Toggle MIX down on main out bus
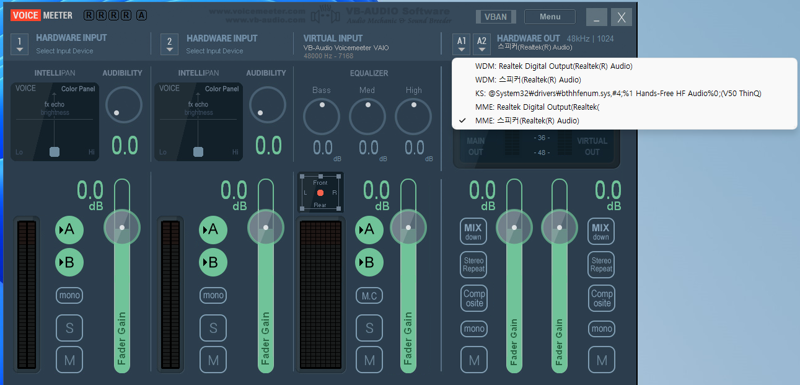The image size is (800, 385). tap(473, 232)
